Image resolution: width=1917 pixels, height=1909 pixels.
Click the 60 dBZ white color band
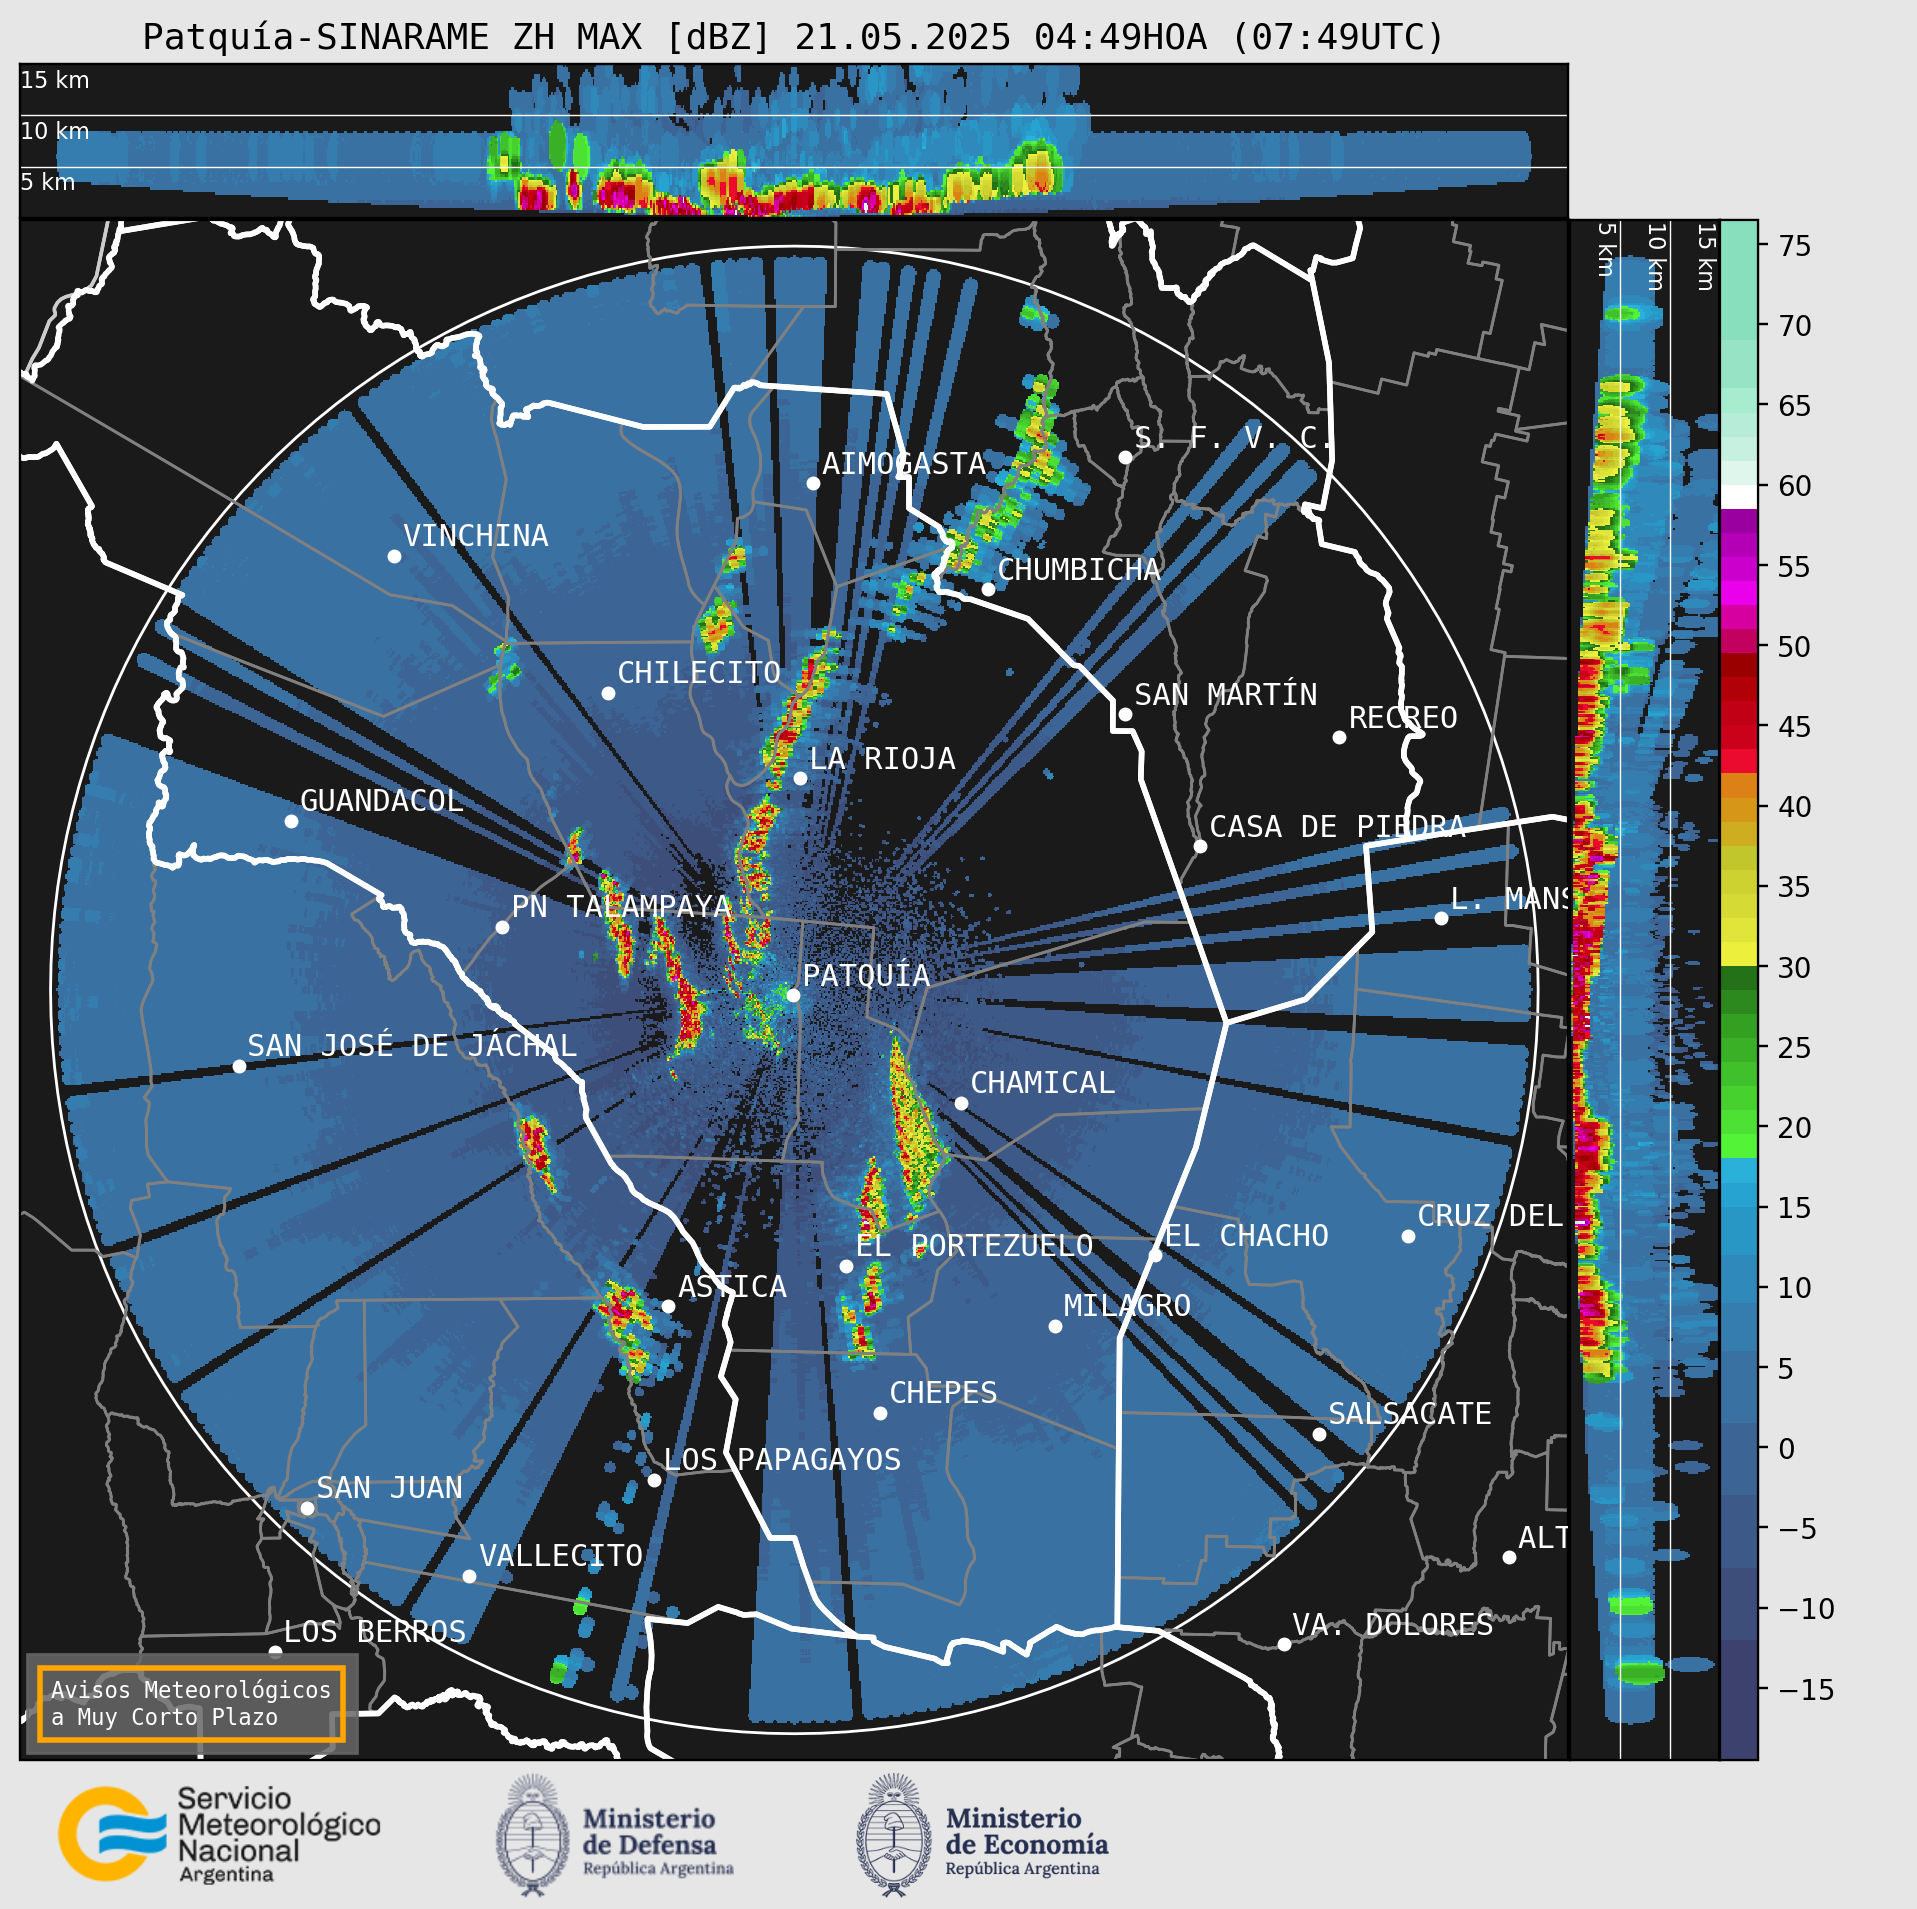click(1739, 497)
